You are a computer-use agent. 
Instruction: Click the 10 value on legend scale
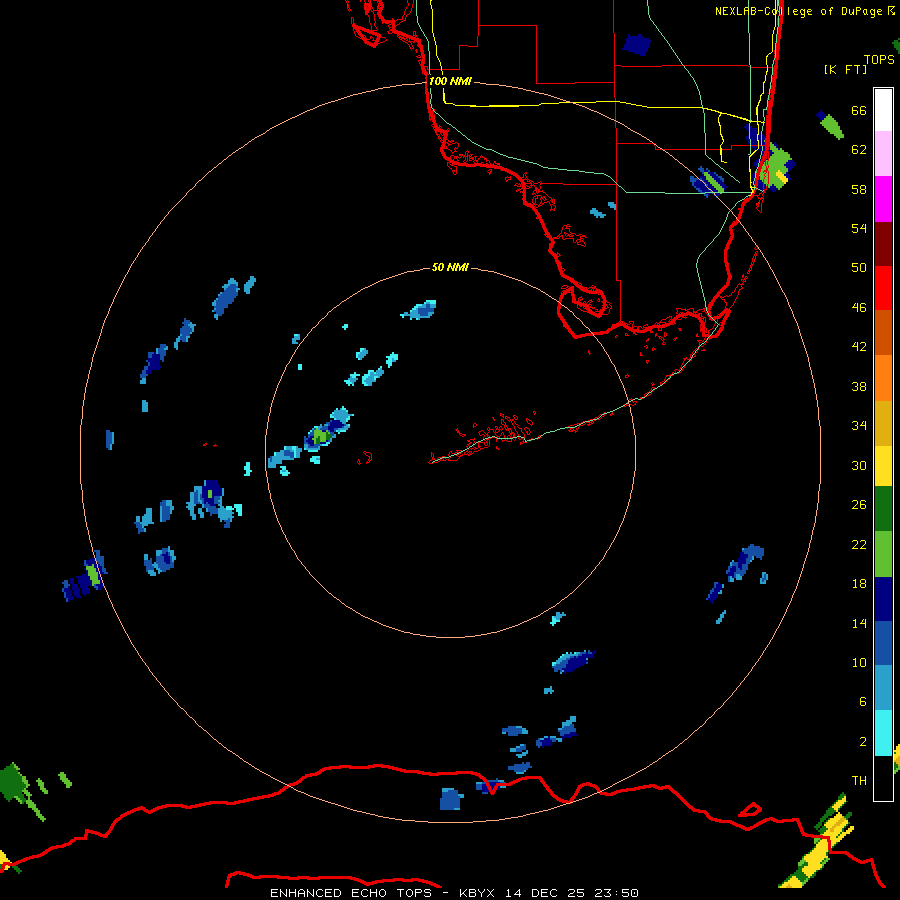859,662
